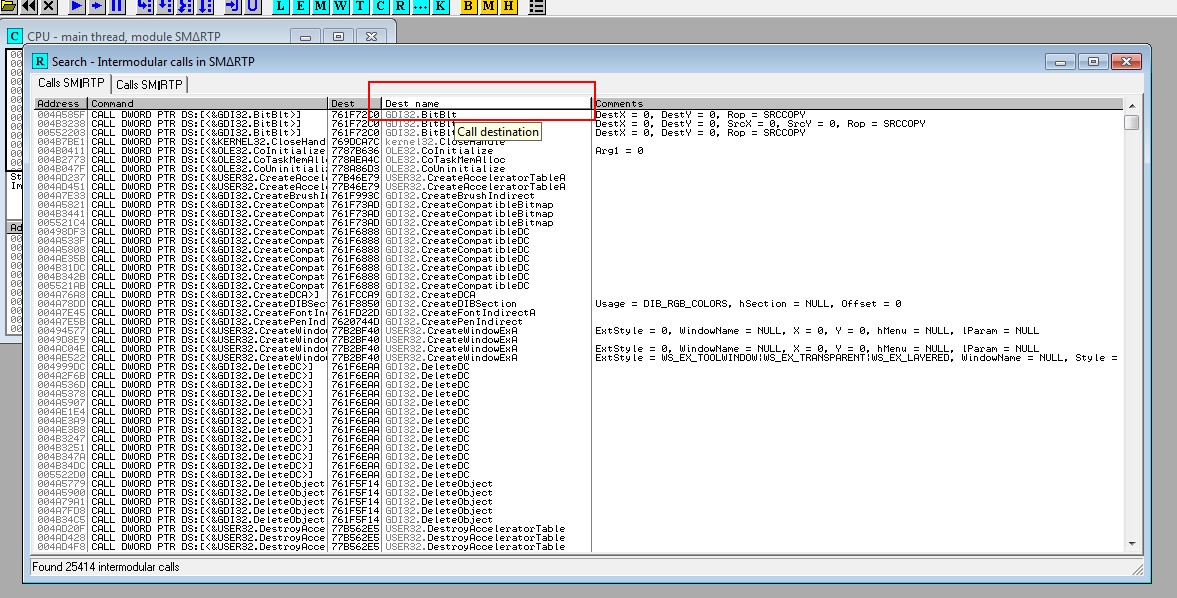This screenshot has height=598, width=1177.
Task: Select the GDI32.CreateDIBSection row
Action: point(579,304)
